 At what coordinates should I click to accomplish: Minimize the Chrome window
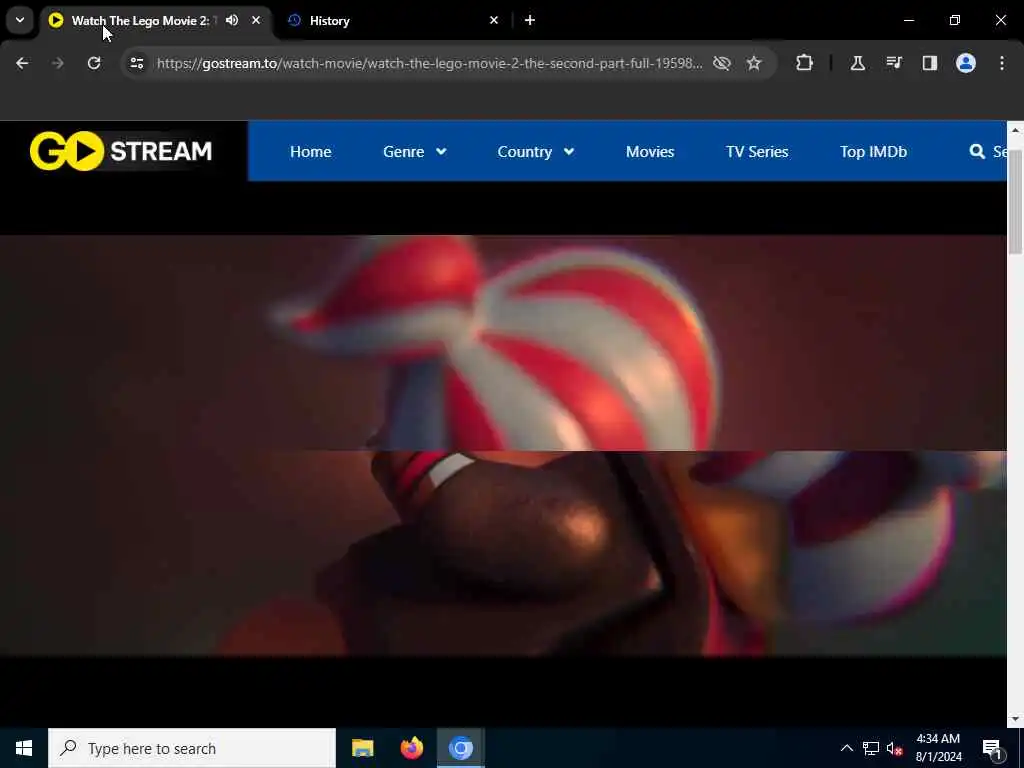[x=908, y=20]
